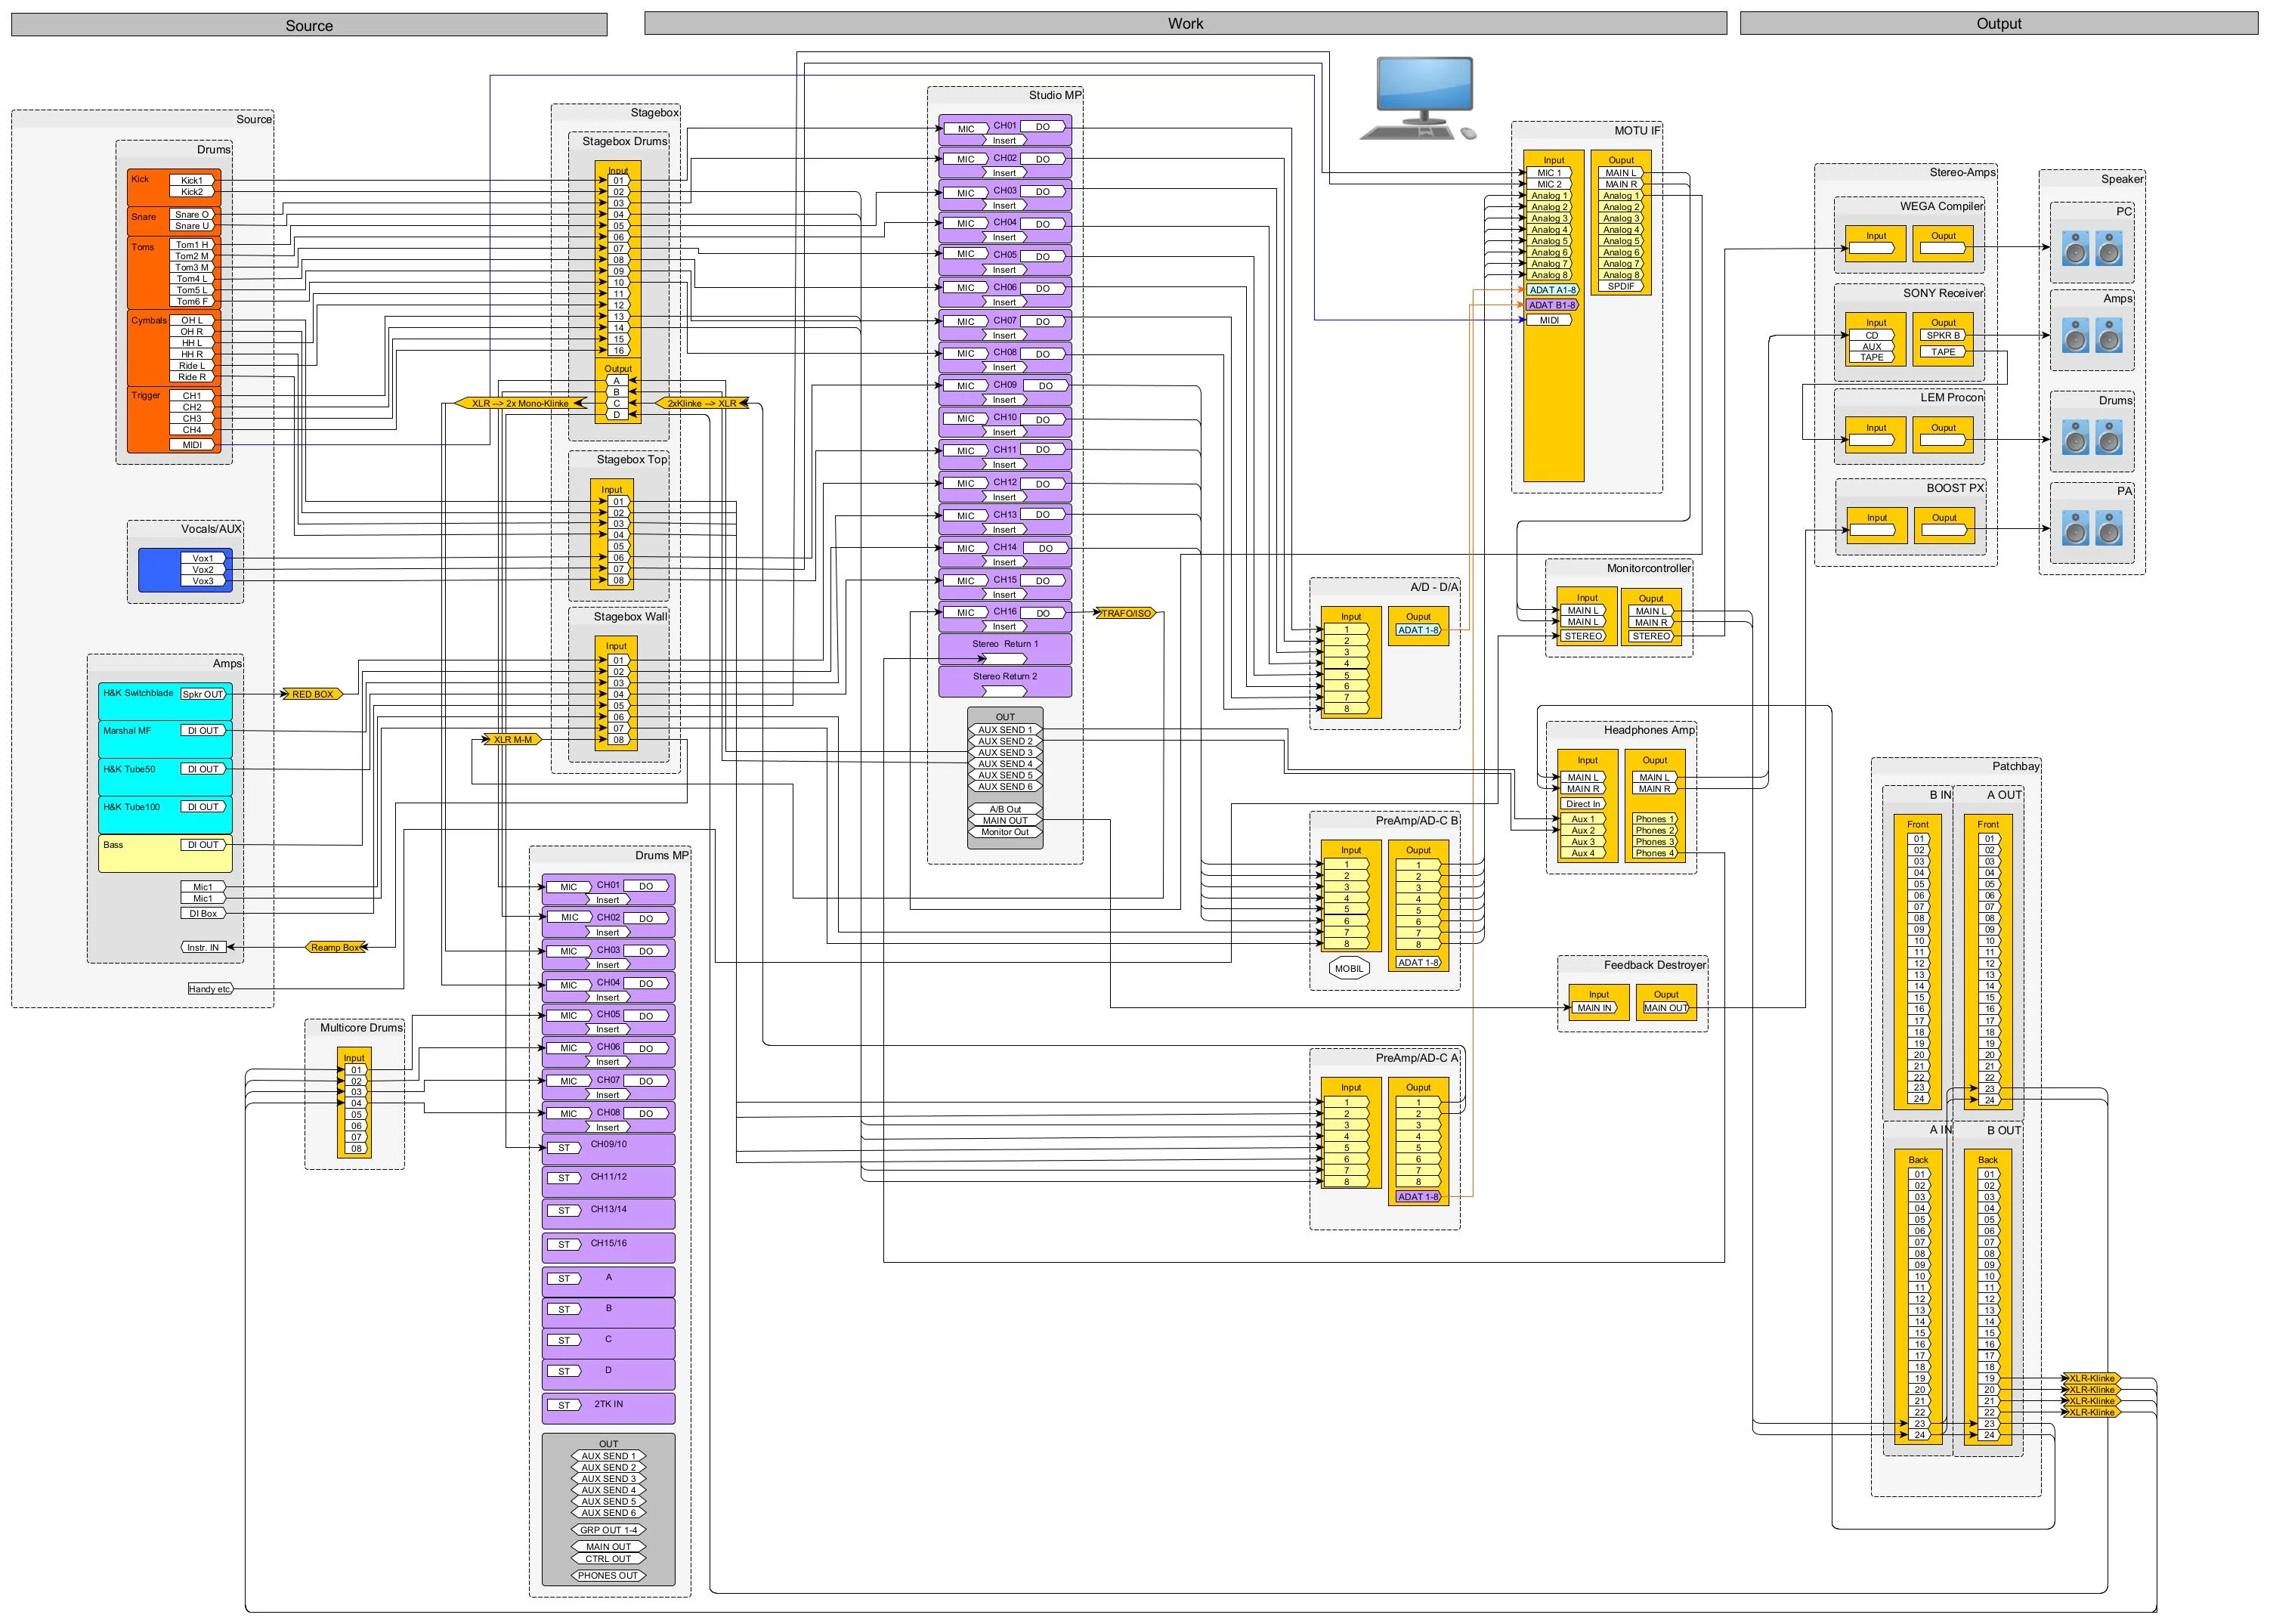Click the right speaker icon under Amps
The image size is (2270, 1624).
coord(2109,335)
